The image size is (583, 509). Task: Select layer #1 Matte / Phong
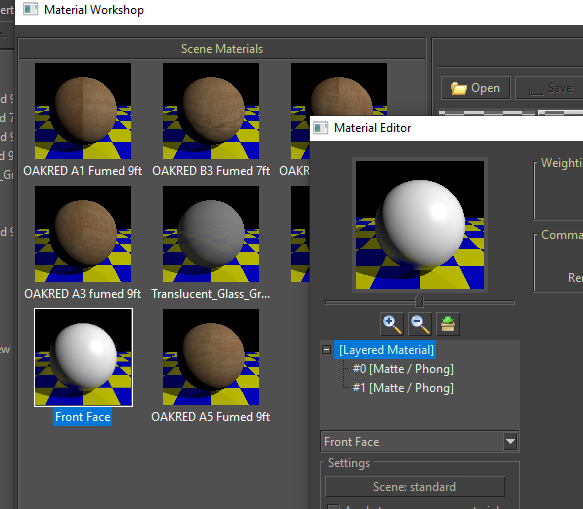(x=403, y=388)
